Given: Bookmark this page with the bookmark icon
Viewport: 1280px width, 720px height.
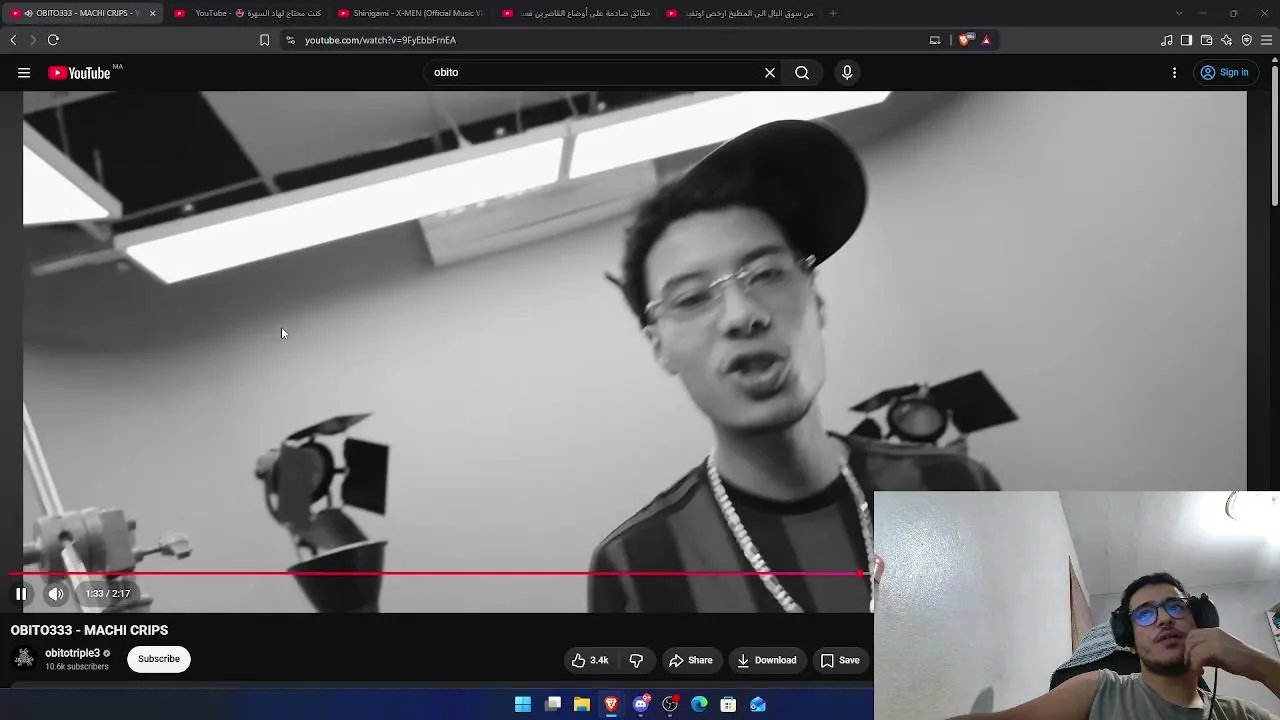Looking at the screenshot, I should (264, 40).
